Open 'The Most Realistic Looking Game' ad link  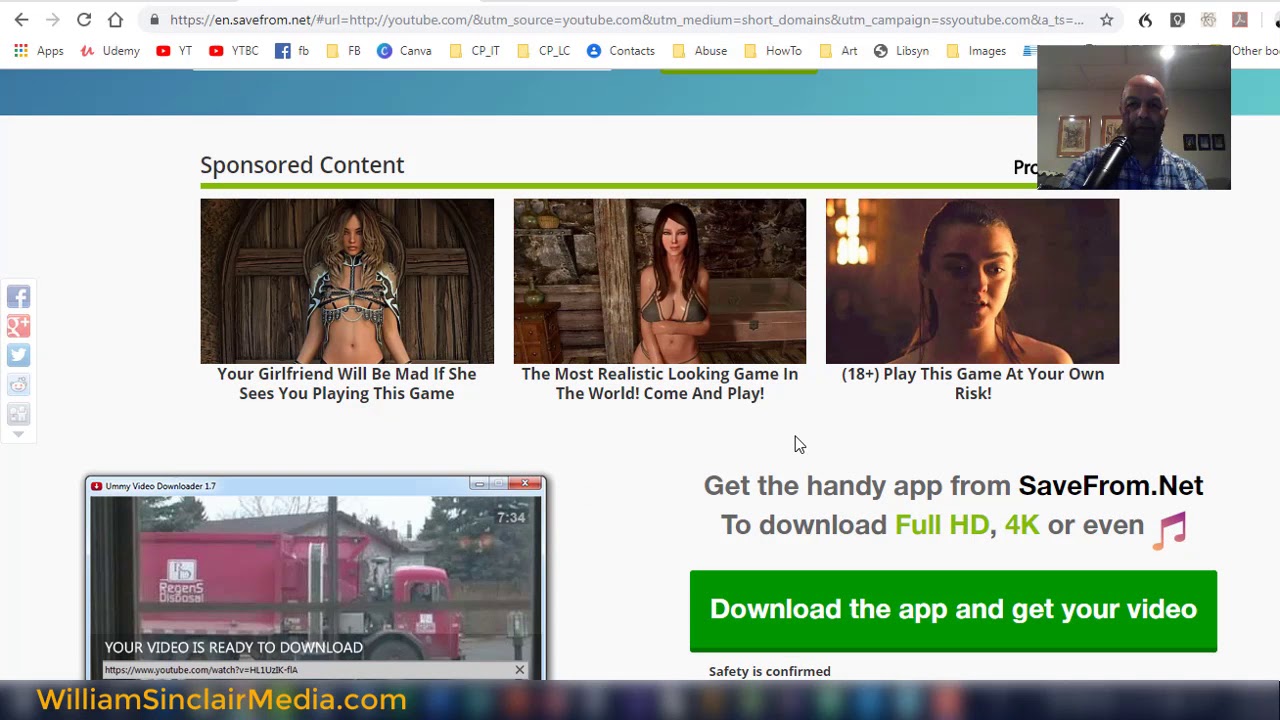[x=660, y=383]
